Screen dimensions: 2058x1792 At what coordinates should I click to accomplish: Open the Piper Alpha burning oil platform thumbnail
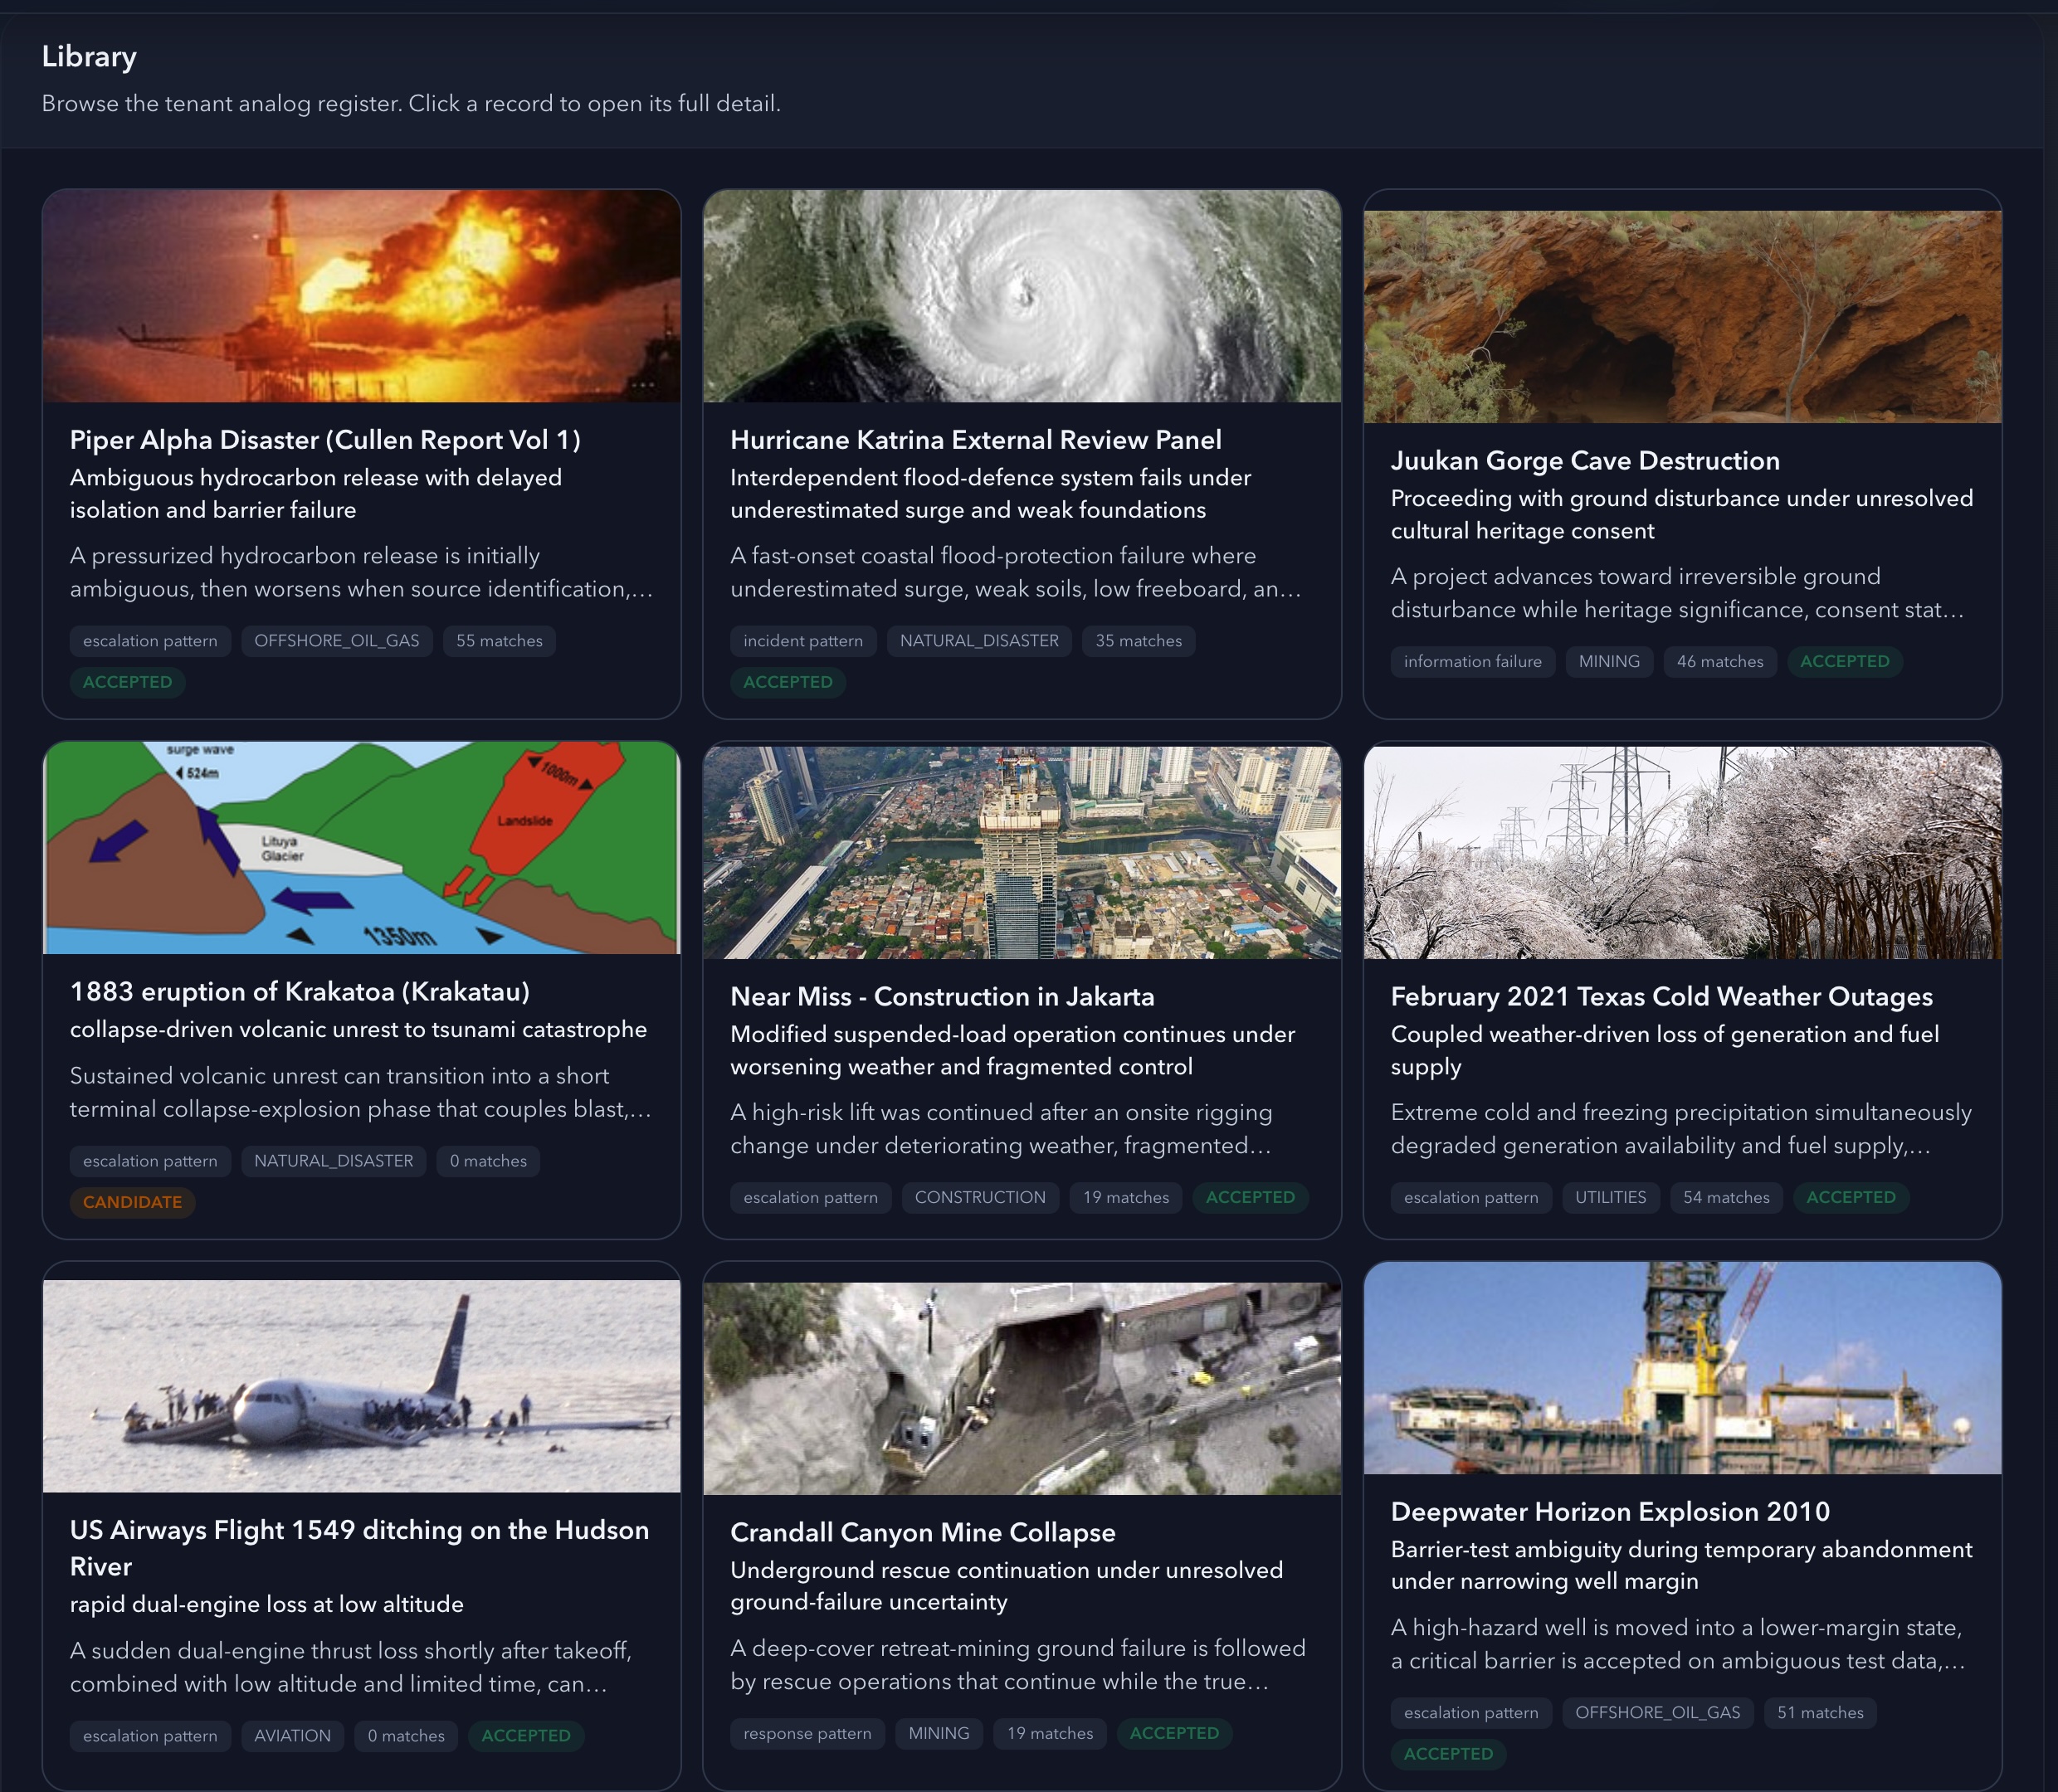click(x=361, y=297)
